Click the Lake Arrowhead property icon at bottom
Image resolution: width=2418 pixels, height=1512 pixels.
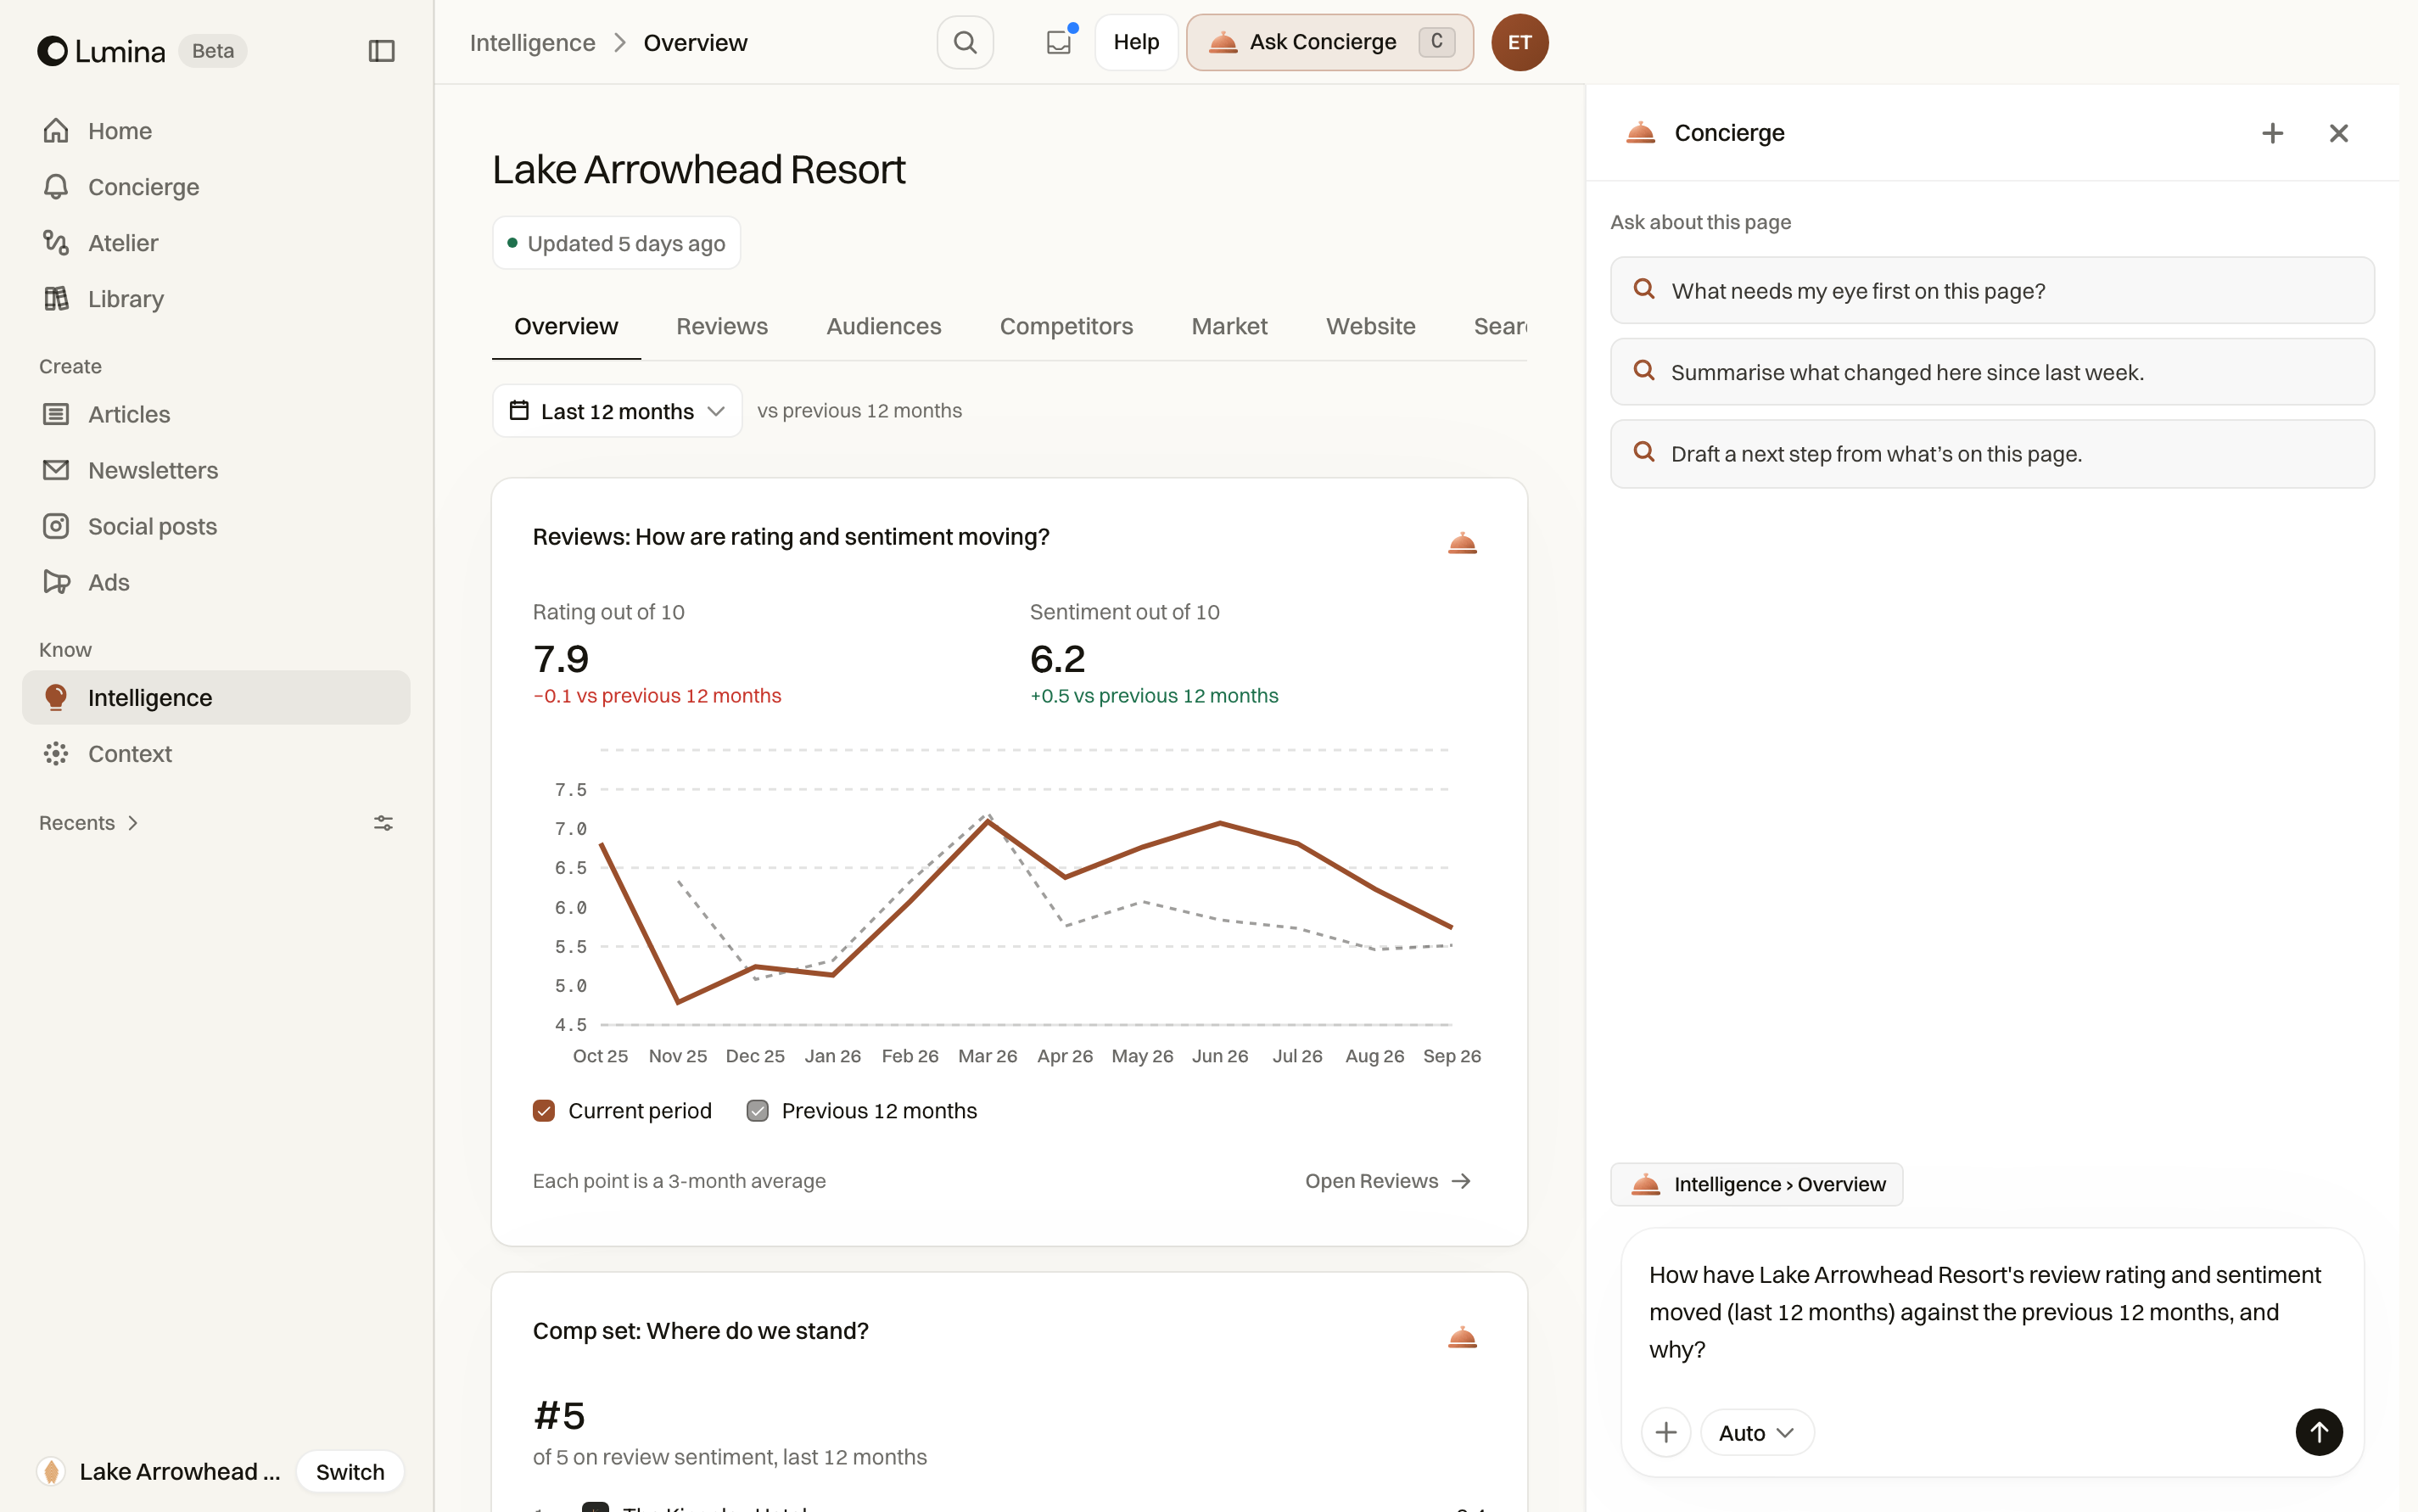click(51, 1471)
